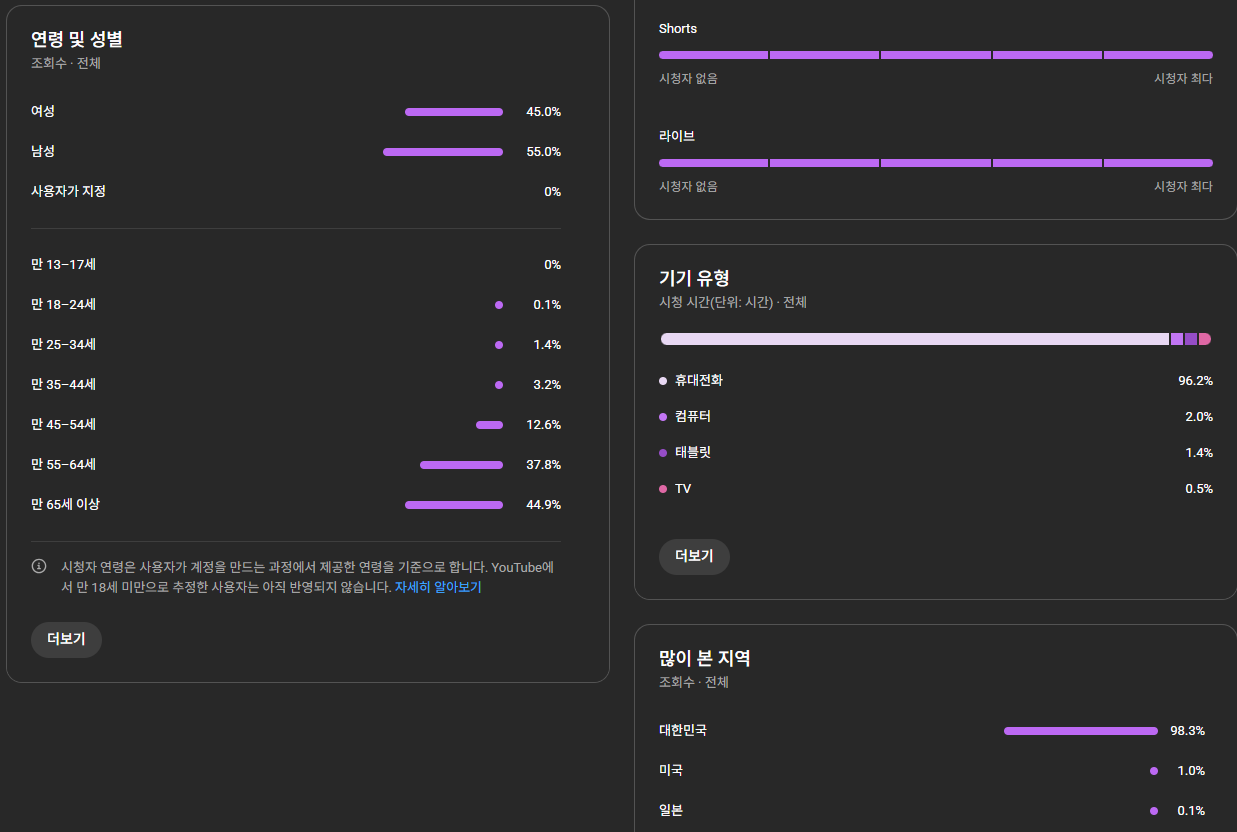Click the dot marker for 만 35–44세
Image resolution: width=1237 pixels, height=832 pixels.
499,385
